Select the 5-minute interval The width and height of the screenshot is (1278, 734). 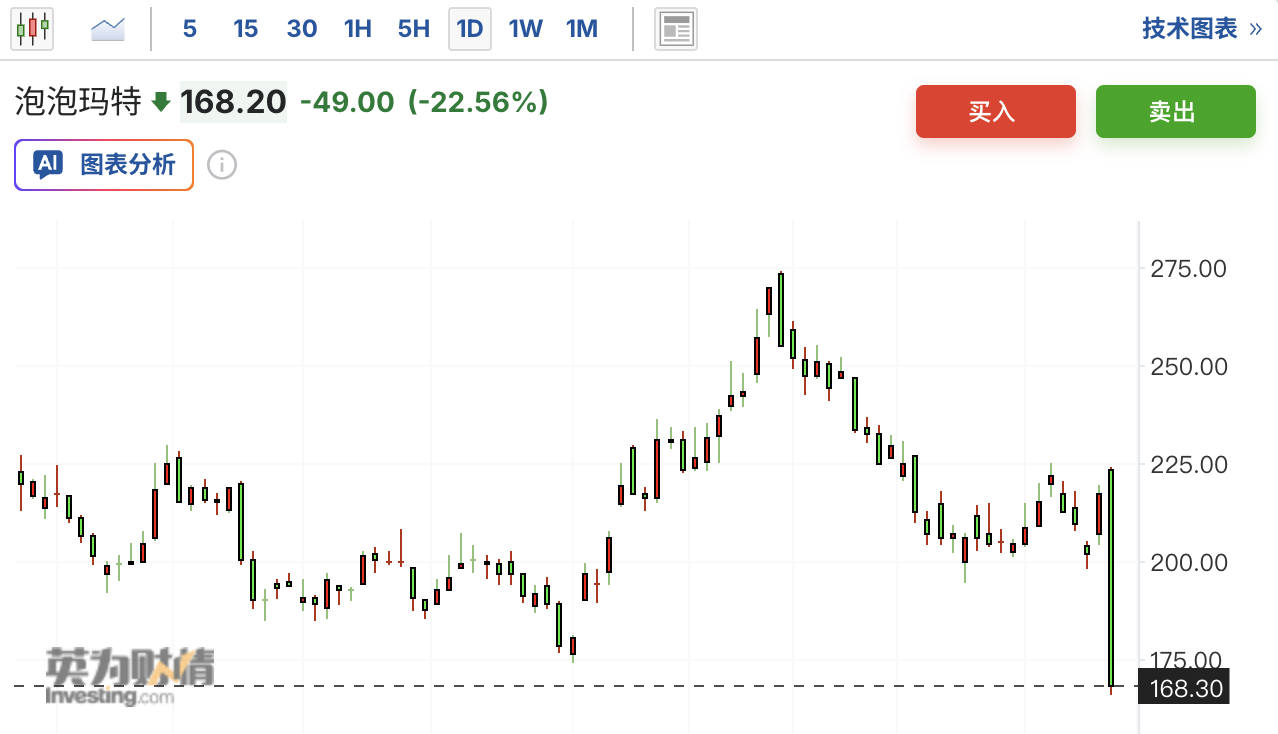pos(189,29)
